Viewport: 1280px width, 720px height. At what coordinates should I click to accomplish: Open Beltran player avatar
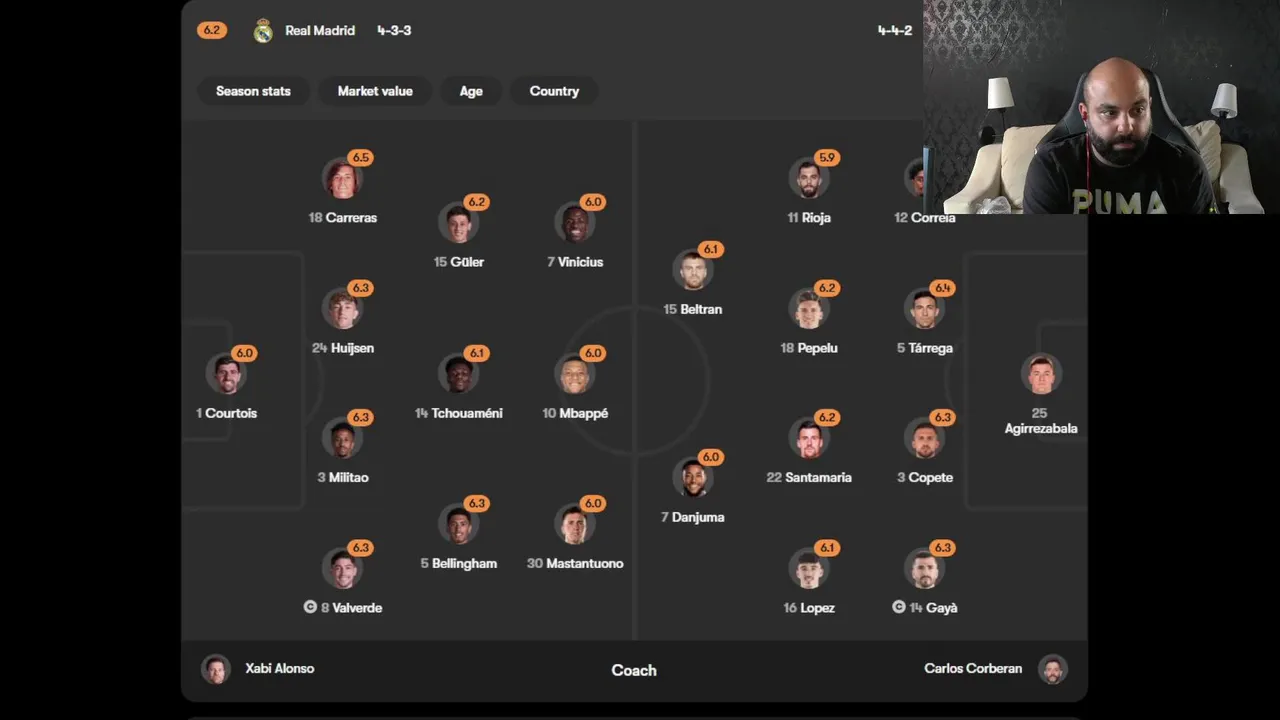tap(692, 270)
